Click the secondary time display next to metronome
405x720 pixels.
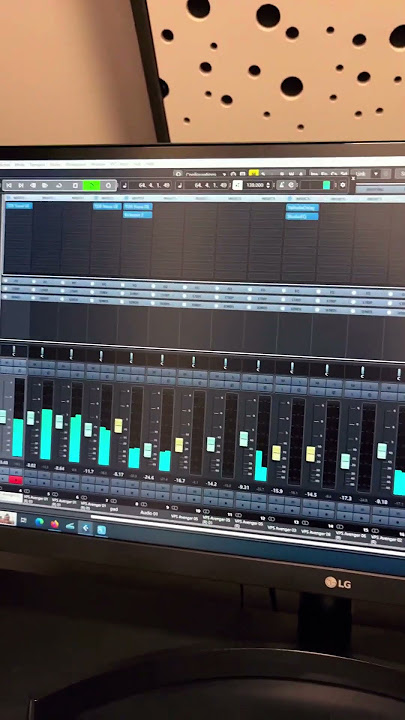tap(210, 185)
